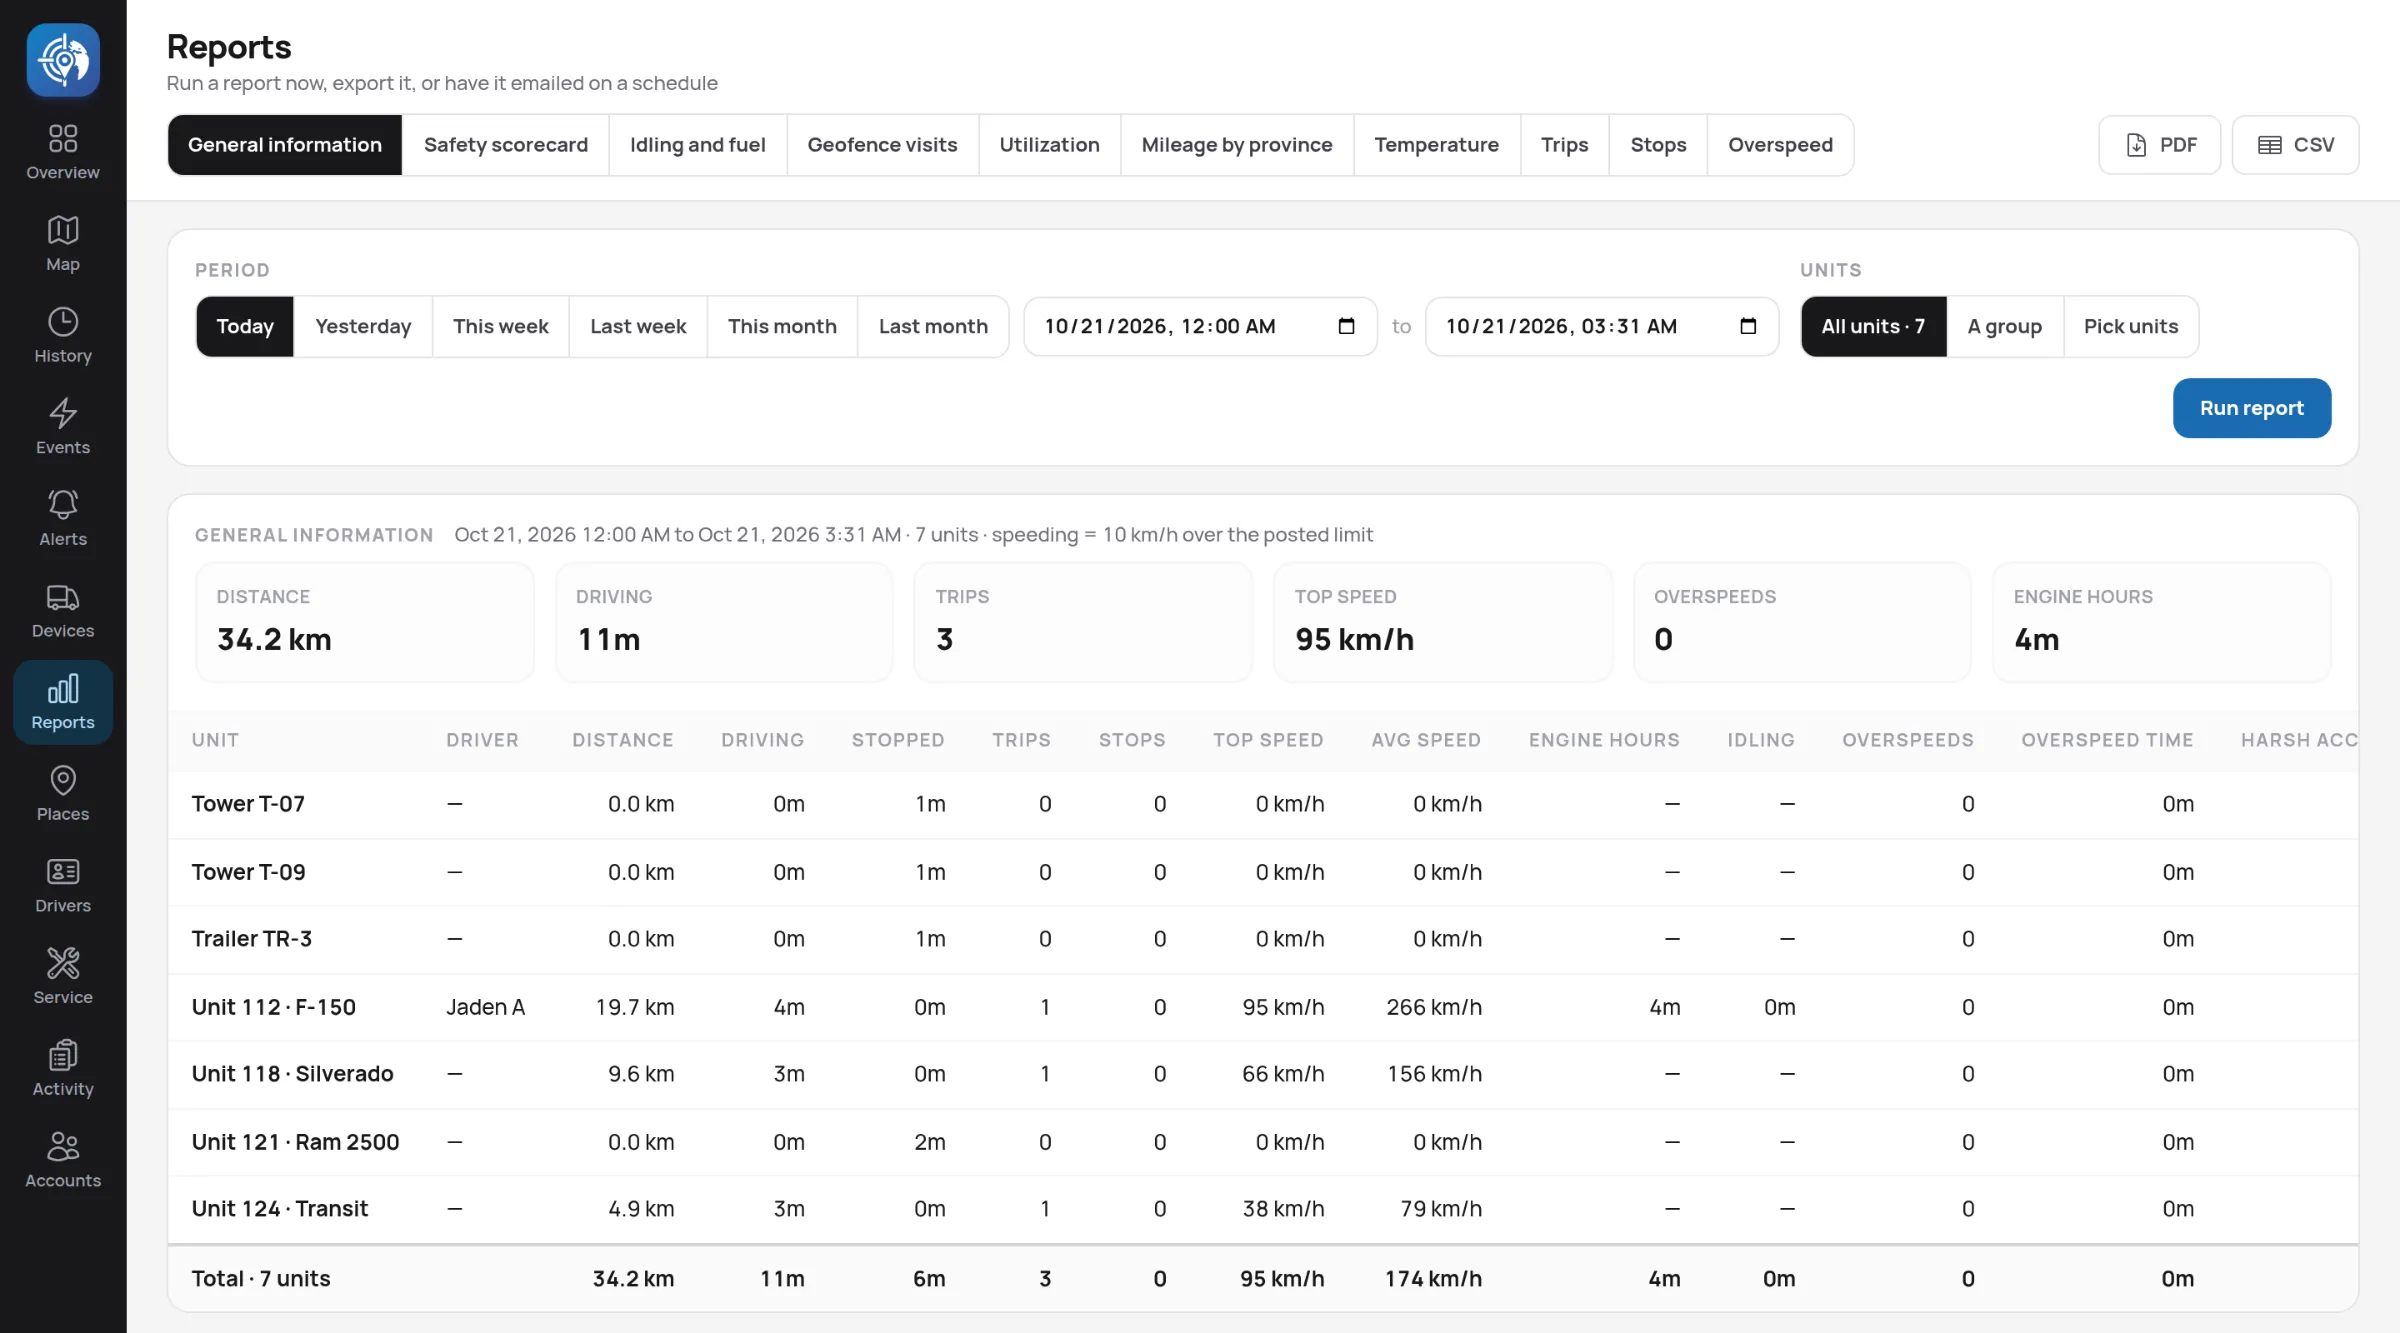Click the Run report button
This screenshot has width=2400, height=1333.
tap(2251, 408)
